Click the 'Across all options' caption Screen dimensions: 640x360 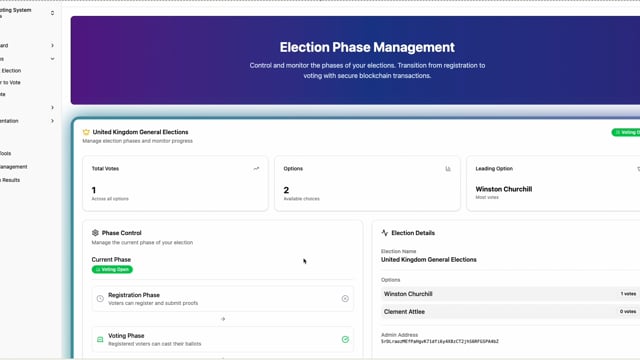[x=110, y=199]
